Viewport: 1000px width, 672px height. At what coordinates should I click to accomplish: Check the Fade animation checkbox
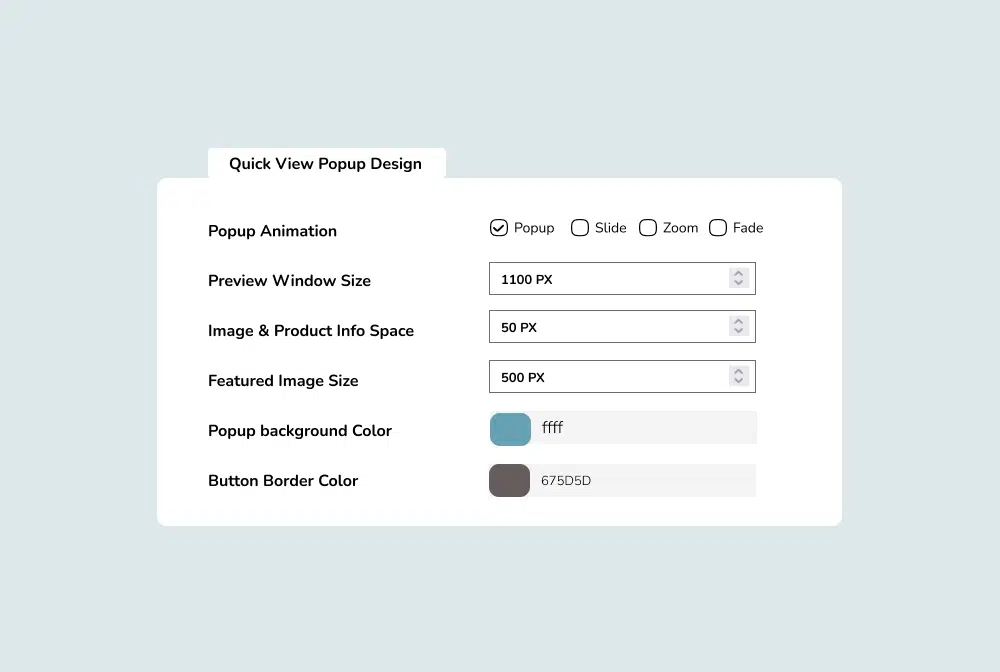718,228
